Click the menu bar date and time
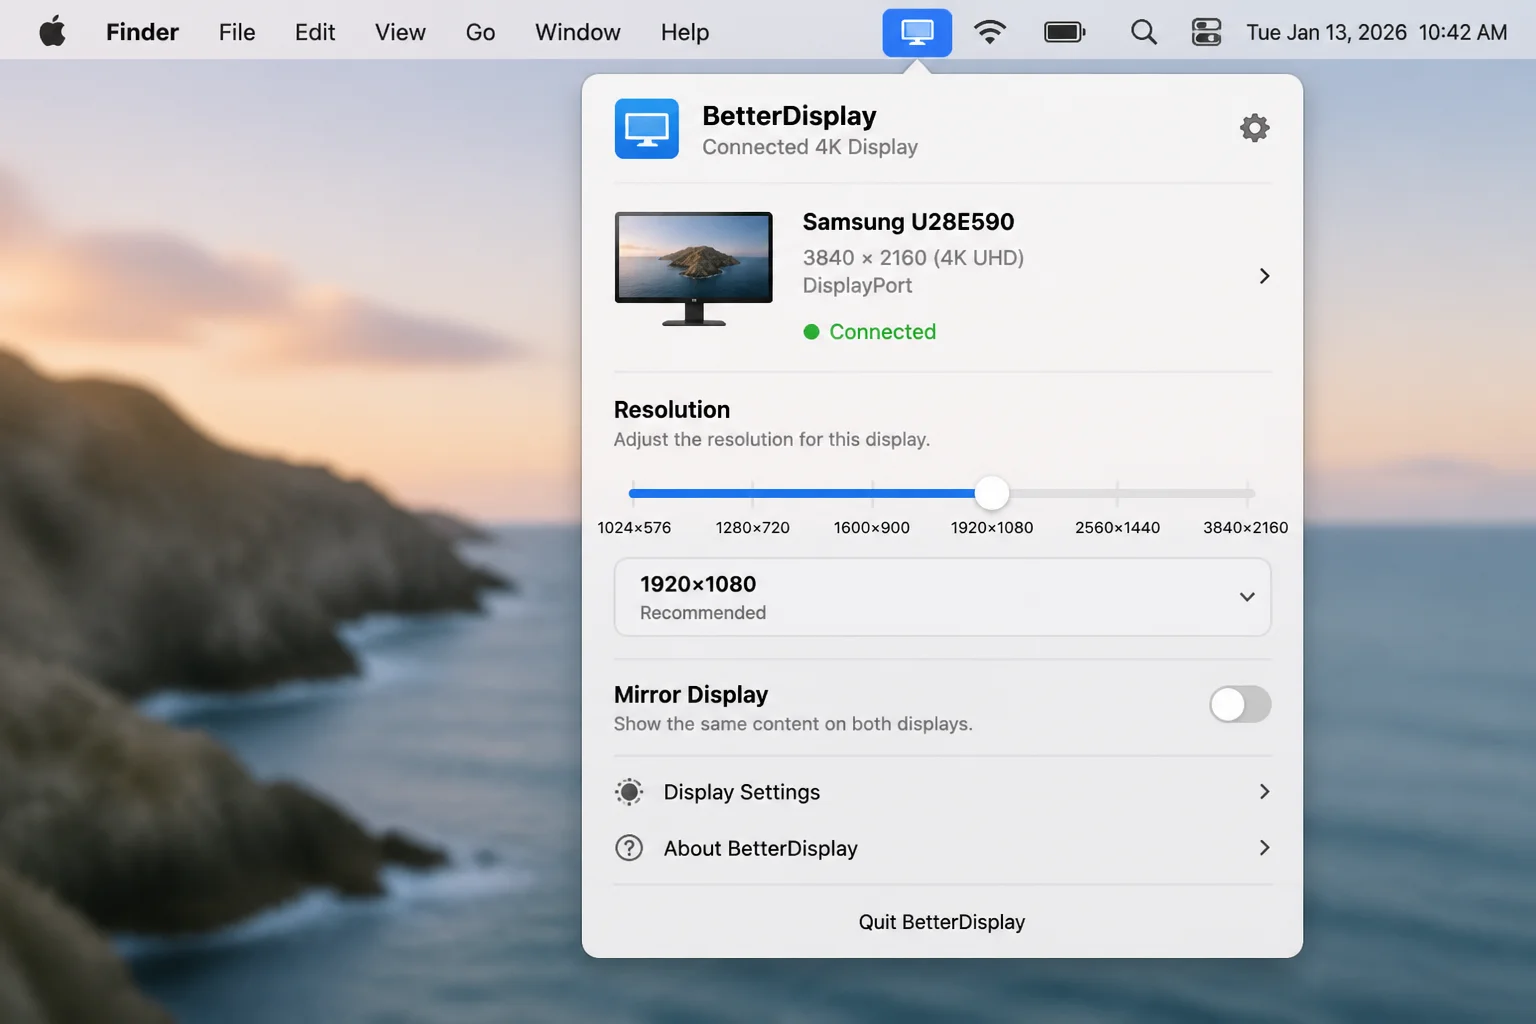Image resolution: width=1536 pixels, height=1024 pixels. point(1377,32)
